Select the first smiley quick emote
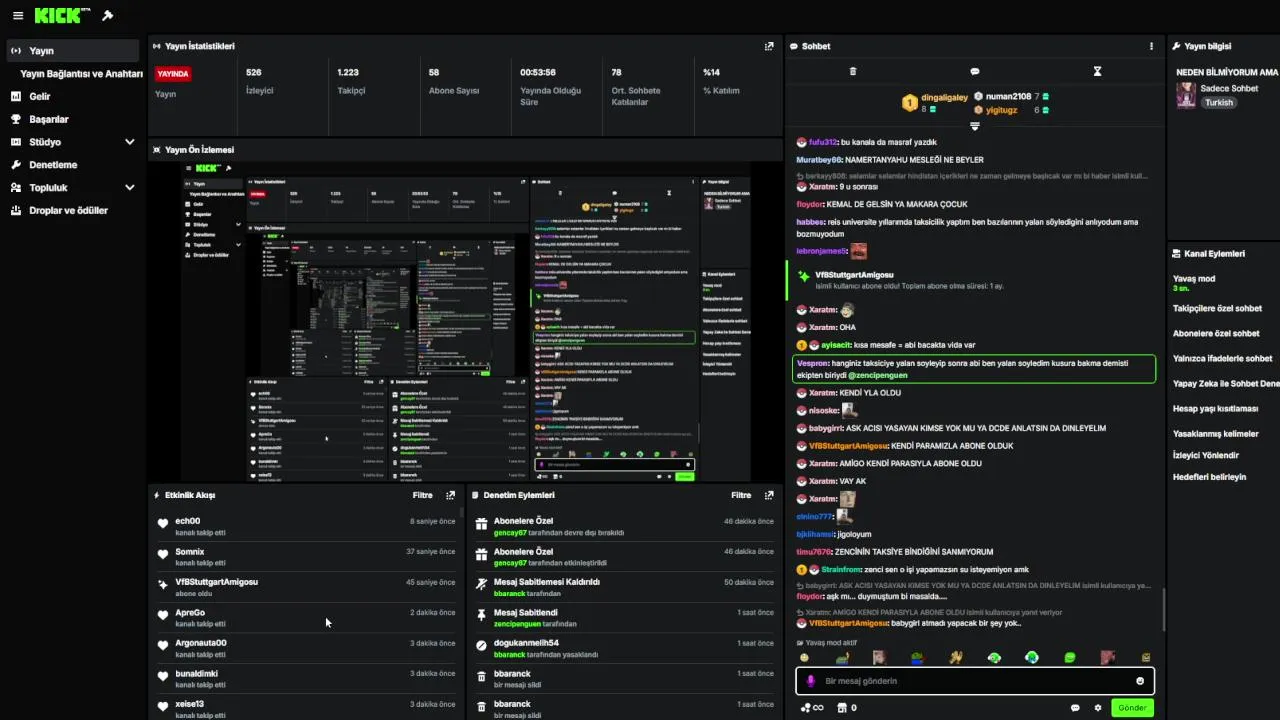 click(x=804, y=658)
